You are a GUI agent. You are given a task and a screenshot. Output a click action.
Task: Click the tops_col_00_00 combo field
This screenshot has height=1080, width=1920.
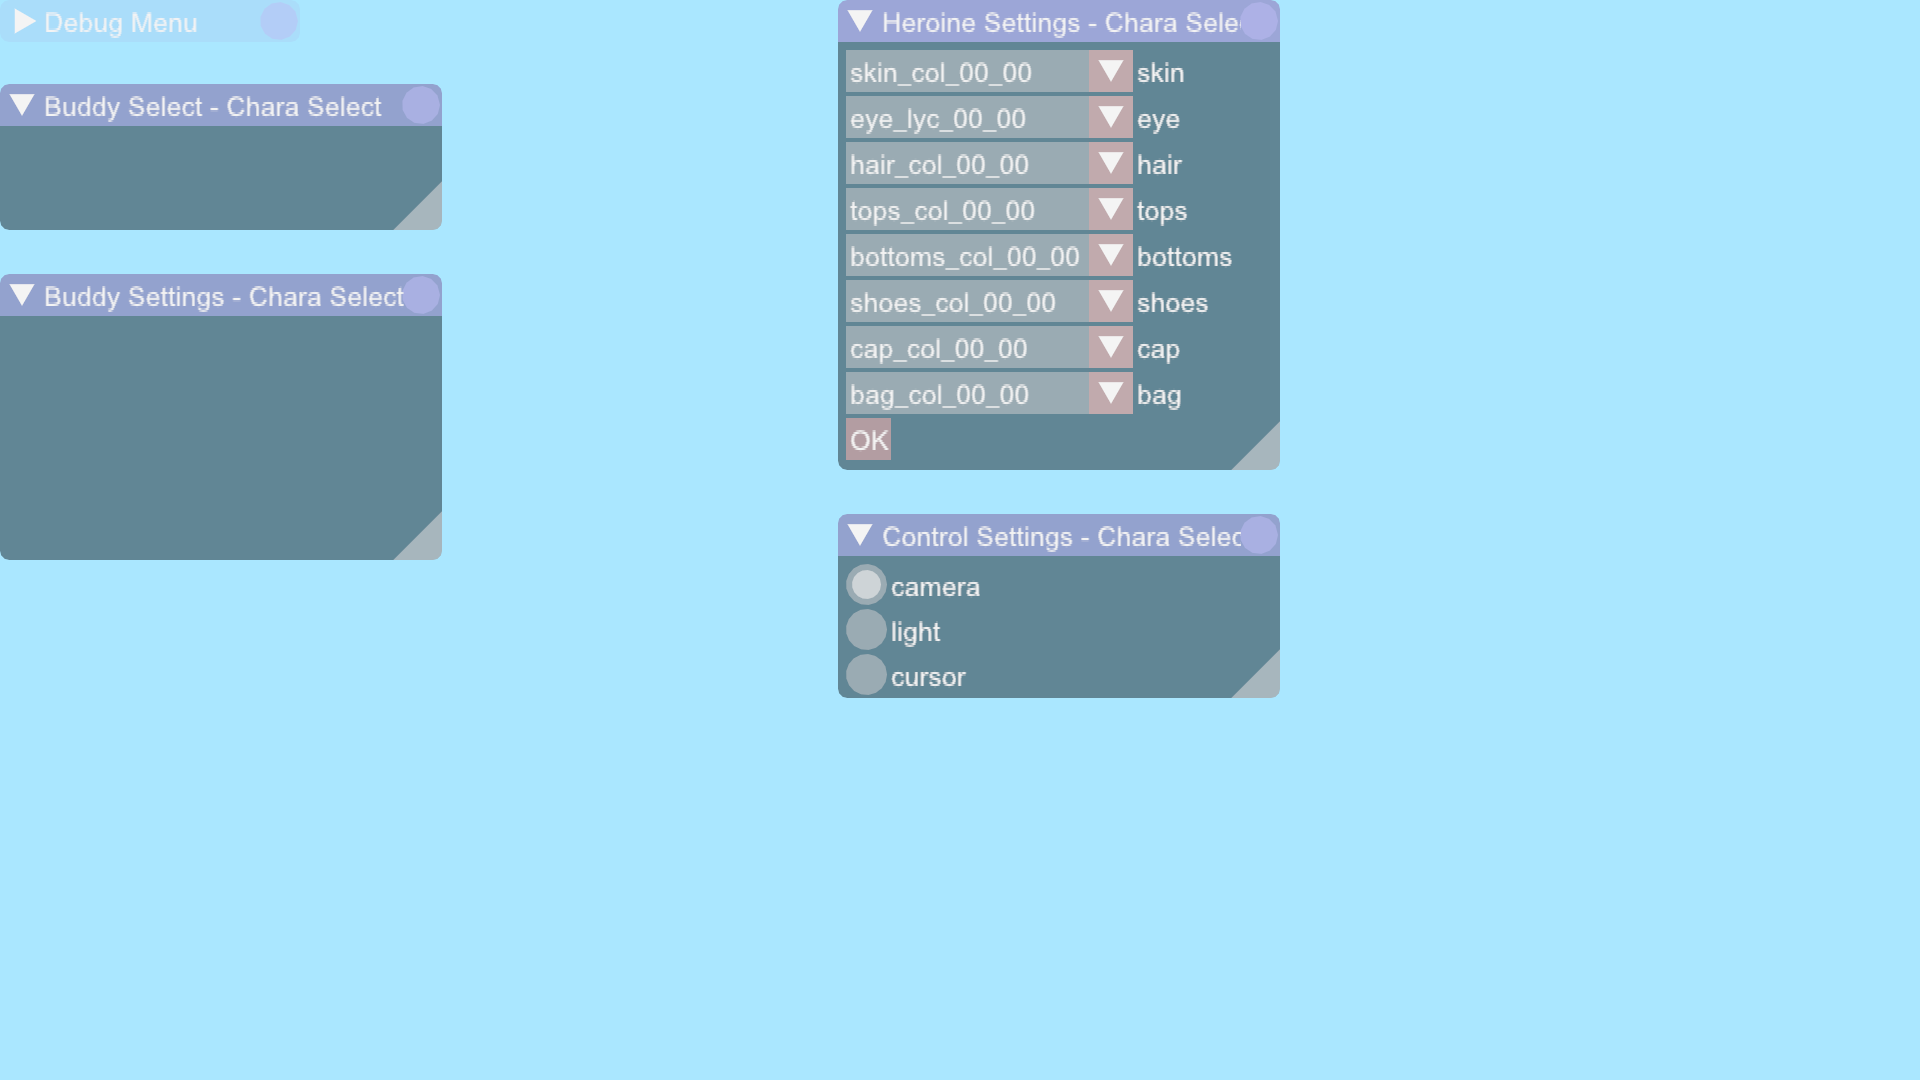968,209
